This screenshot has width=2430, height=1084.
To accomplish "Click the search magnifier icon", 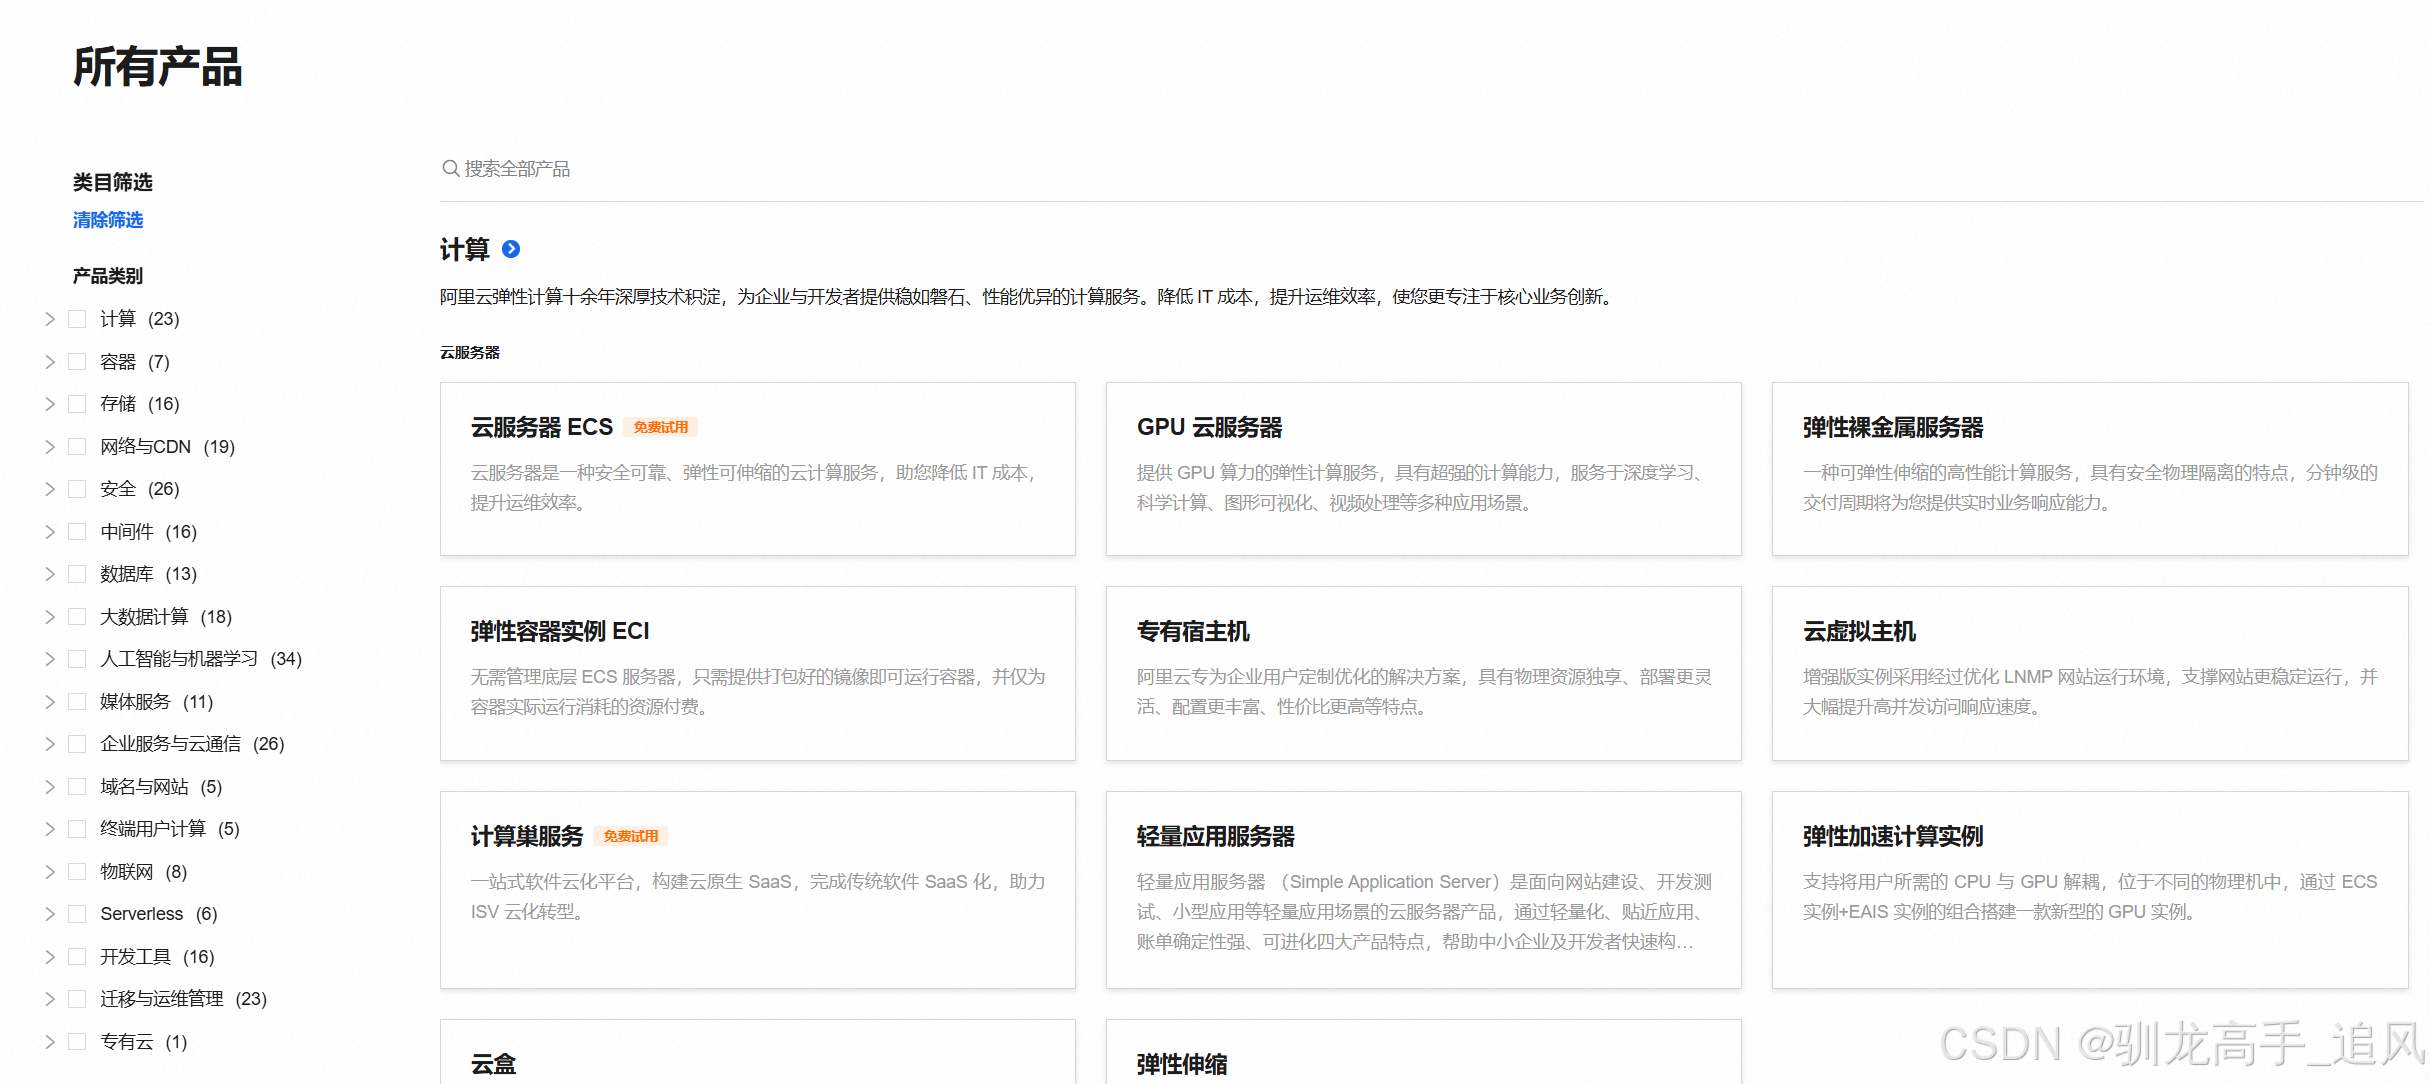I will (451, 168).
